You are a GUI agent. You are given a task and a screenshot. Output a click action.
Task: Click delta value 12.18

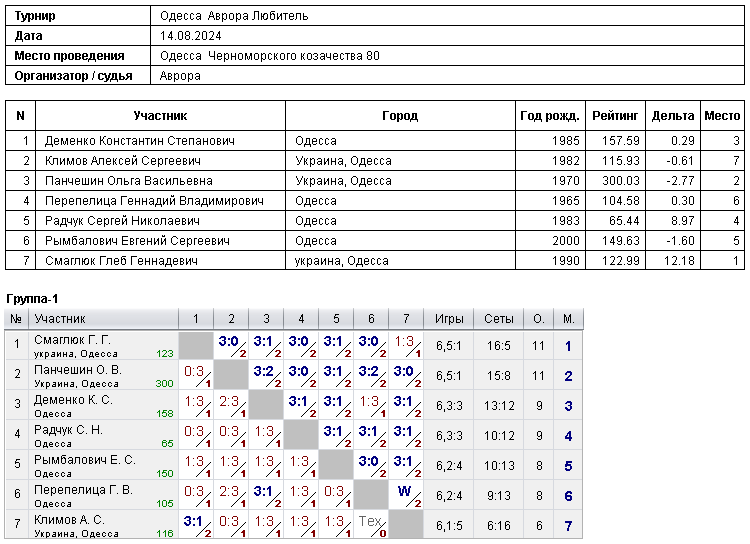point(679,261)
